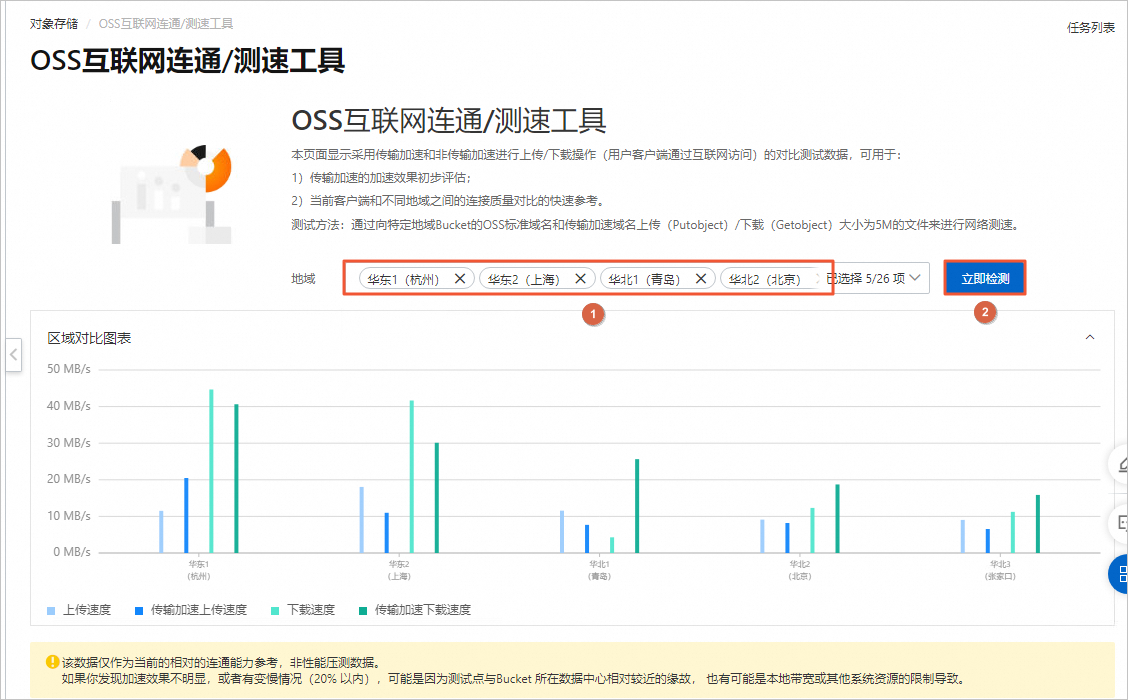Click the blue grid floating button

pos(1121,574)
